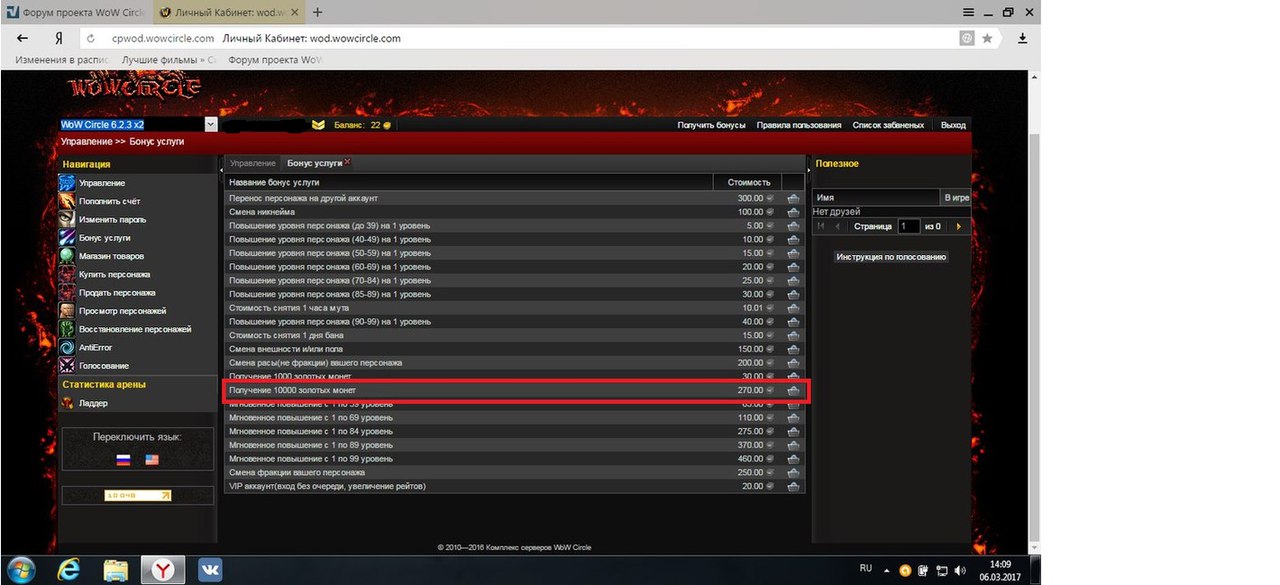Click the В игре column header

point(955,198)
